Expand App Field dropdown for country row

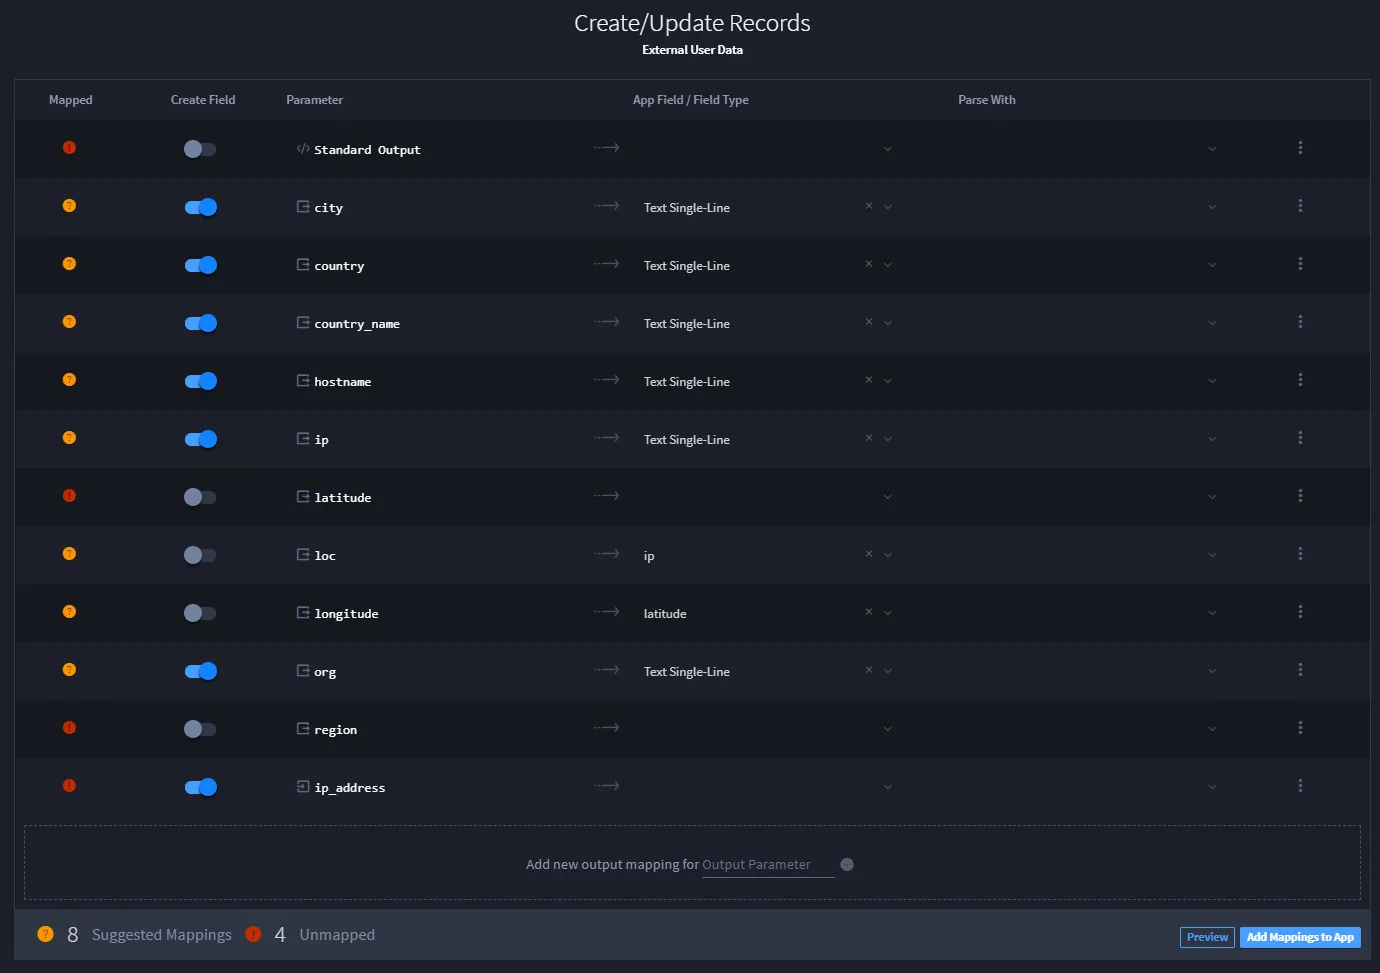[x=888, y=265]
